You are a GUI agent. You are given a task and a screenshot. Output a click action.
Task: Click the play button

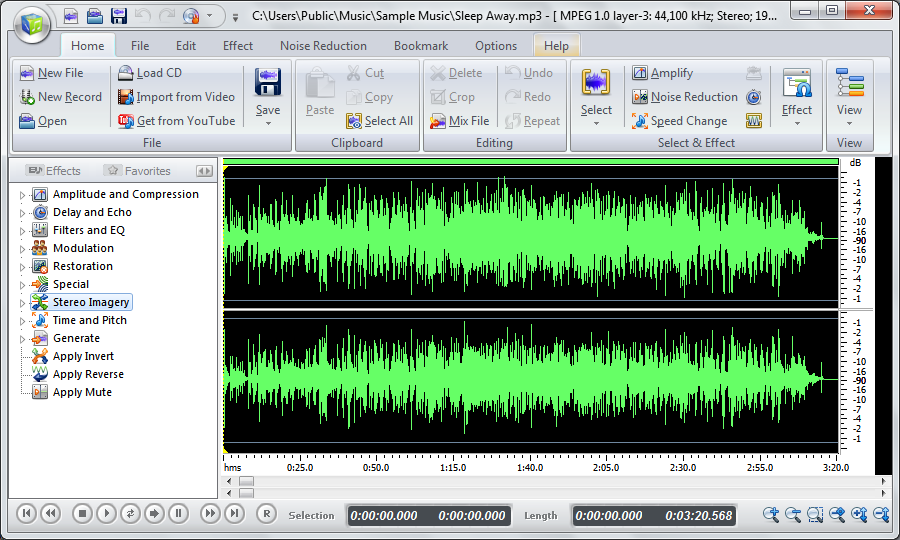click(x=106, y=513)
